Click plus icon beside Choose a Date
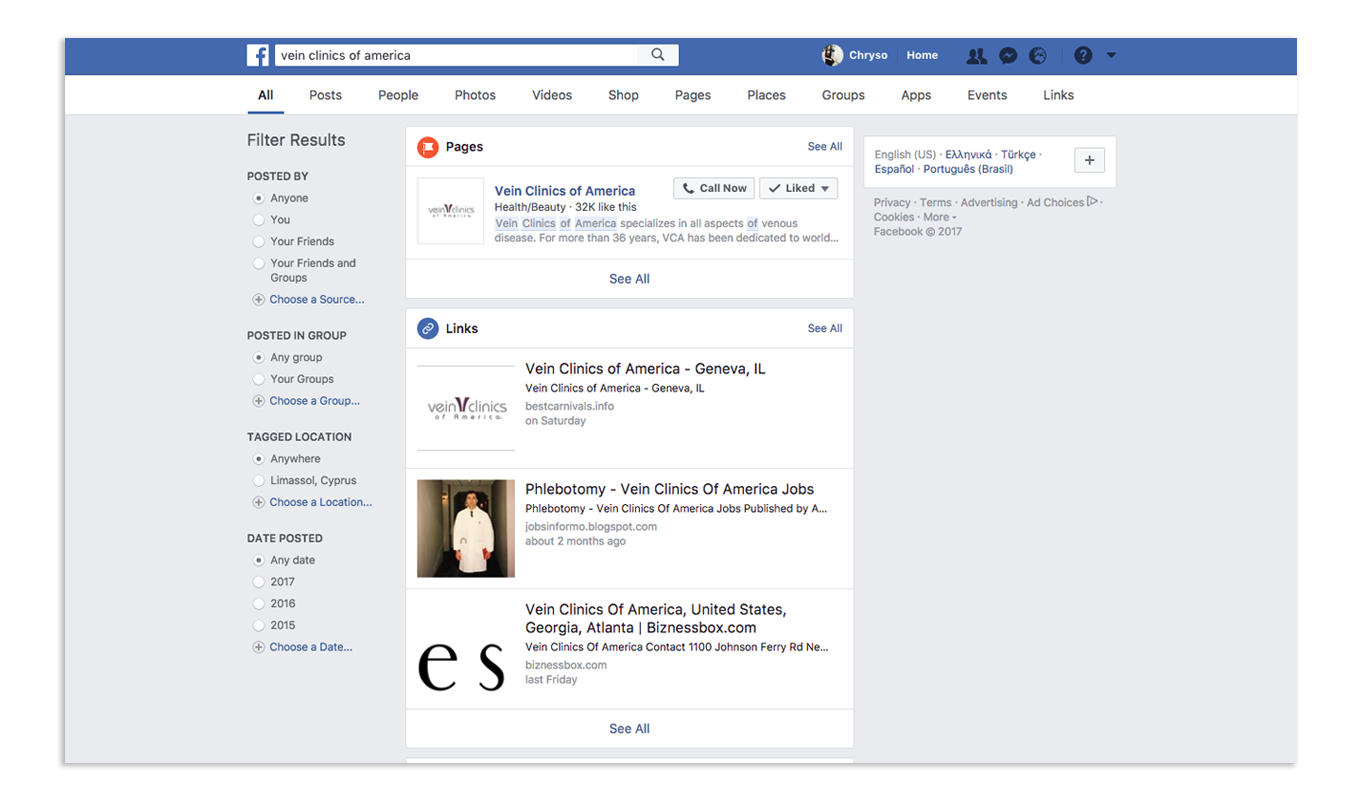This screenshot has width=1361, height=801. pos(259,647)
